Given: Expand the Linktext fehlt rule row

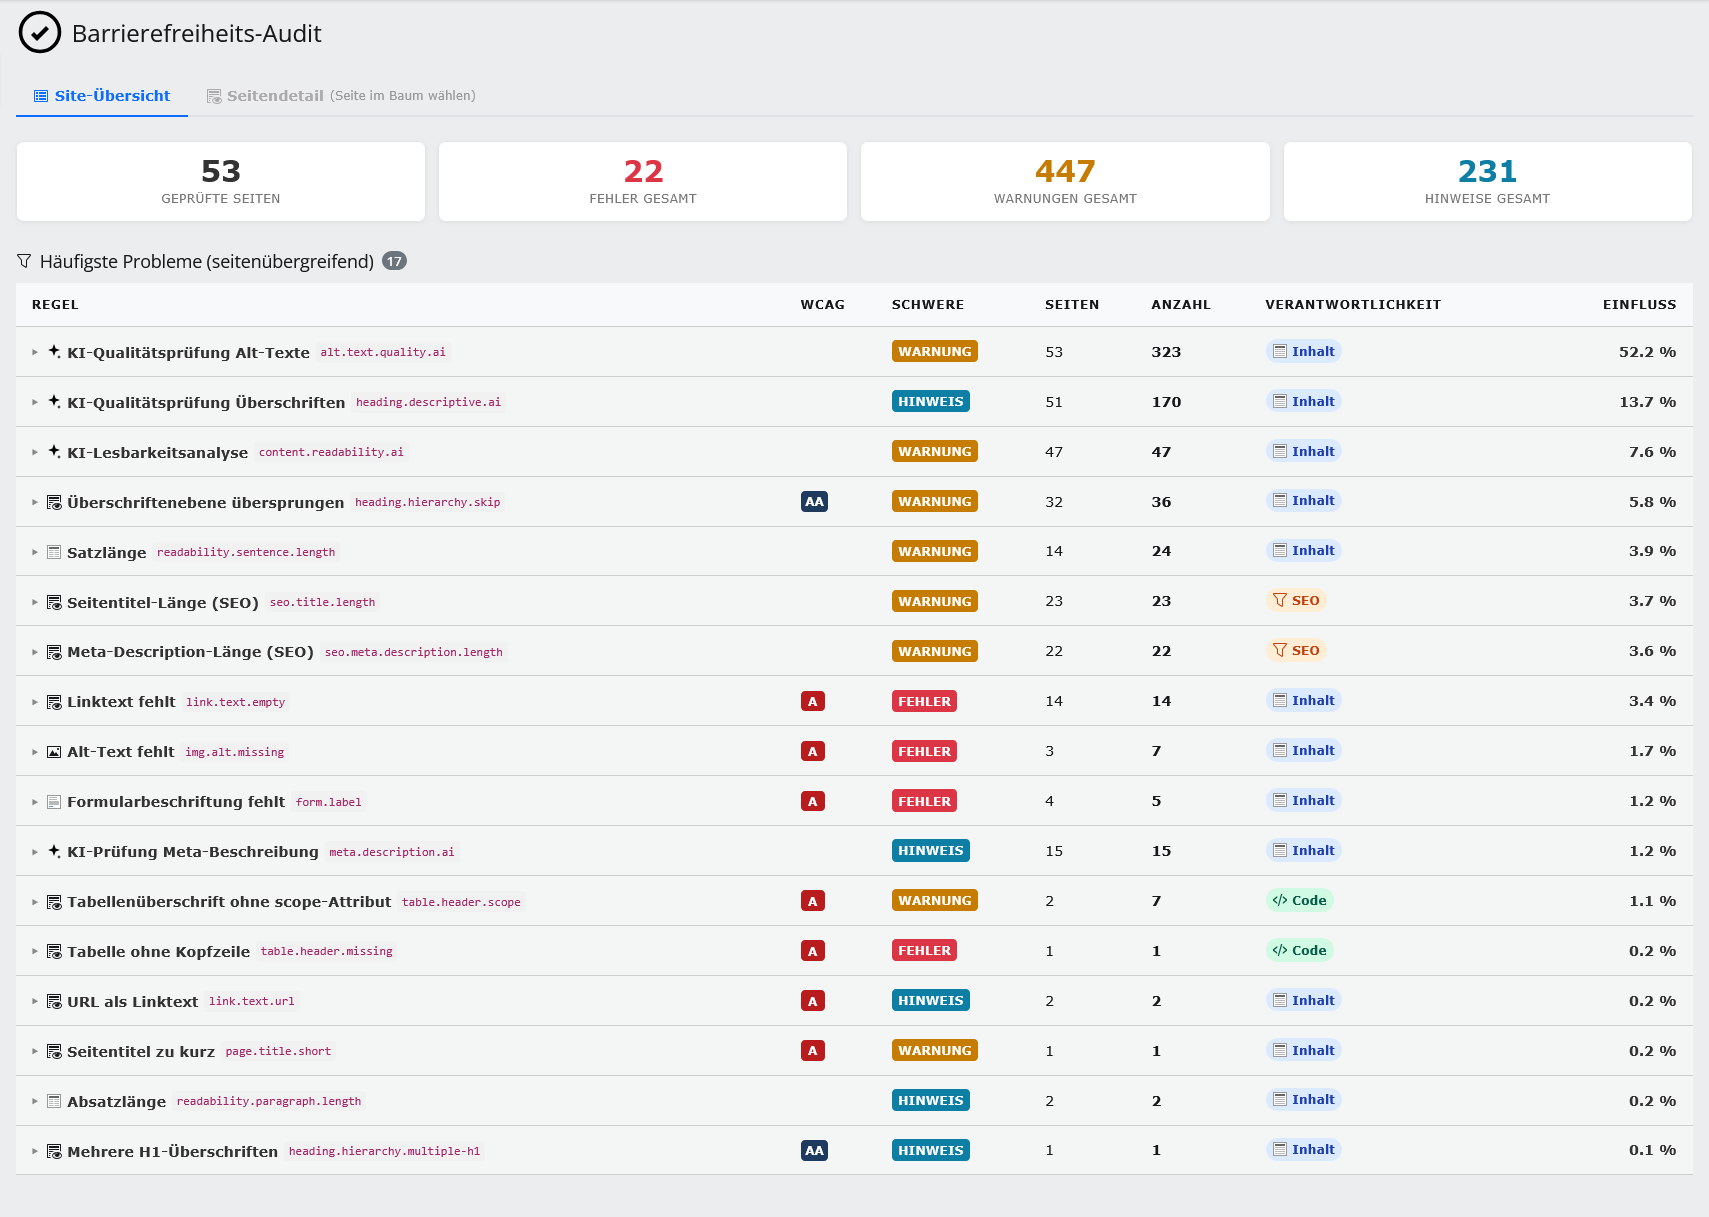Looking at the screenshot, I should [34, 702].
